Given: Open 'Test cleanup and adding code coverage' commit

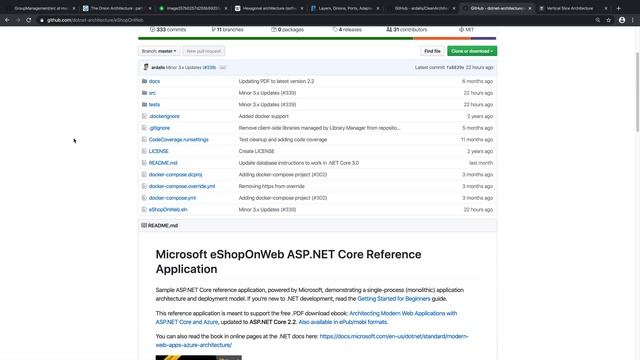Looking at the screenshot, I should (283, 140).
